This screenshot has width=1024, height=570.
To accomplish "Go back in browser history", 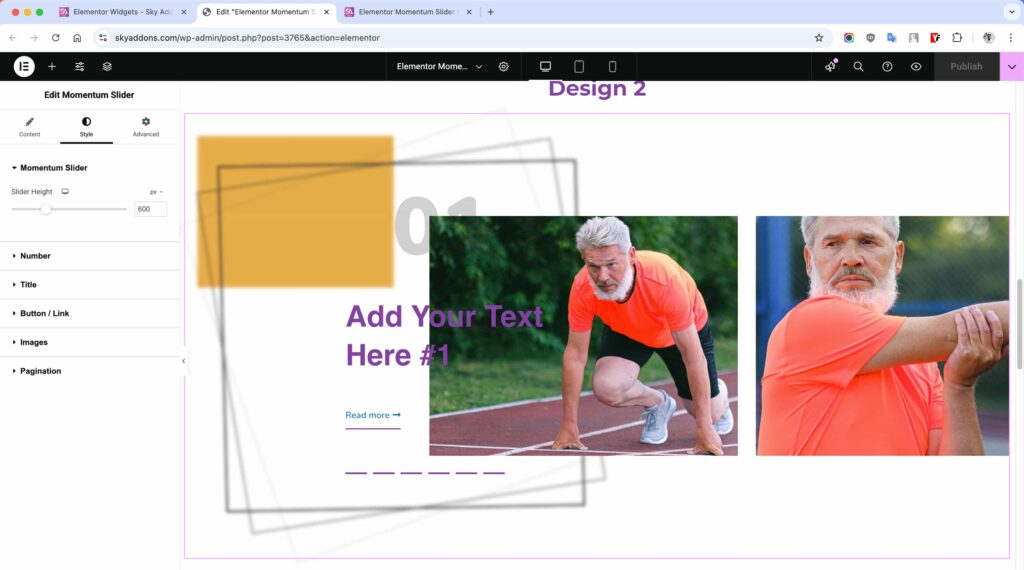I will [x=12, y=38].
